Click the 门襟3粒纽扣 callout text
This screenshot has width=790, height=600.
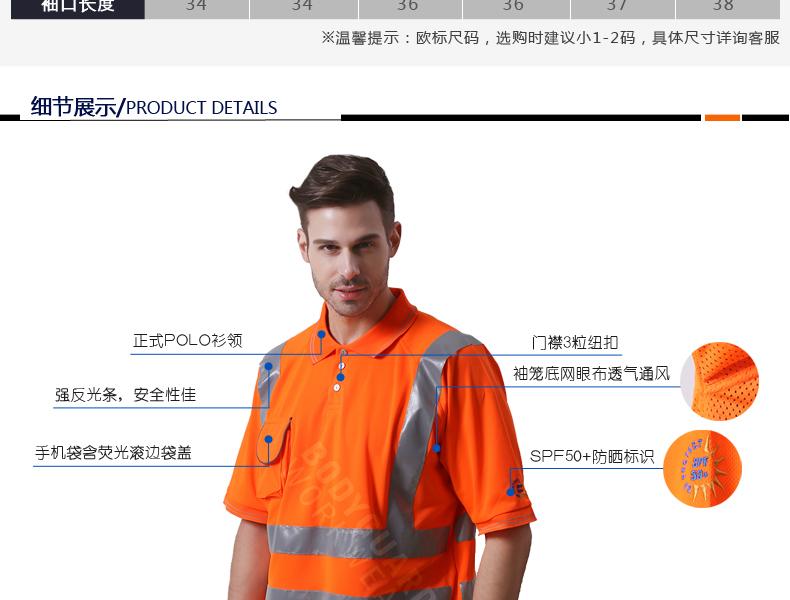click(x=575, y=343)
